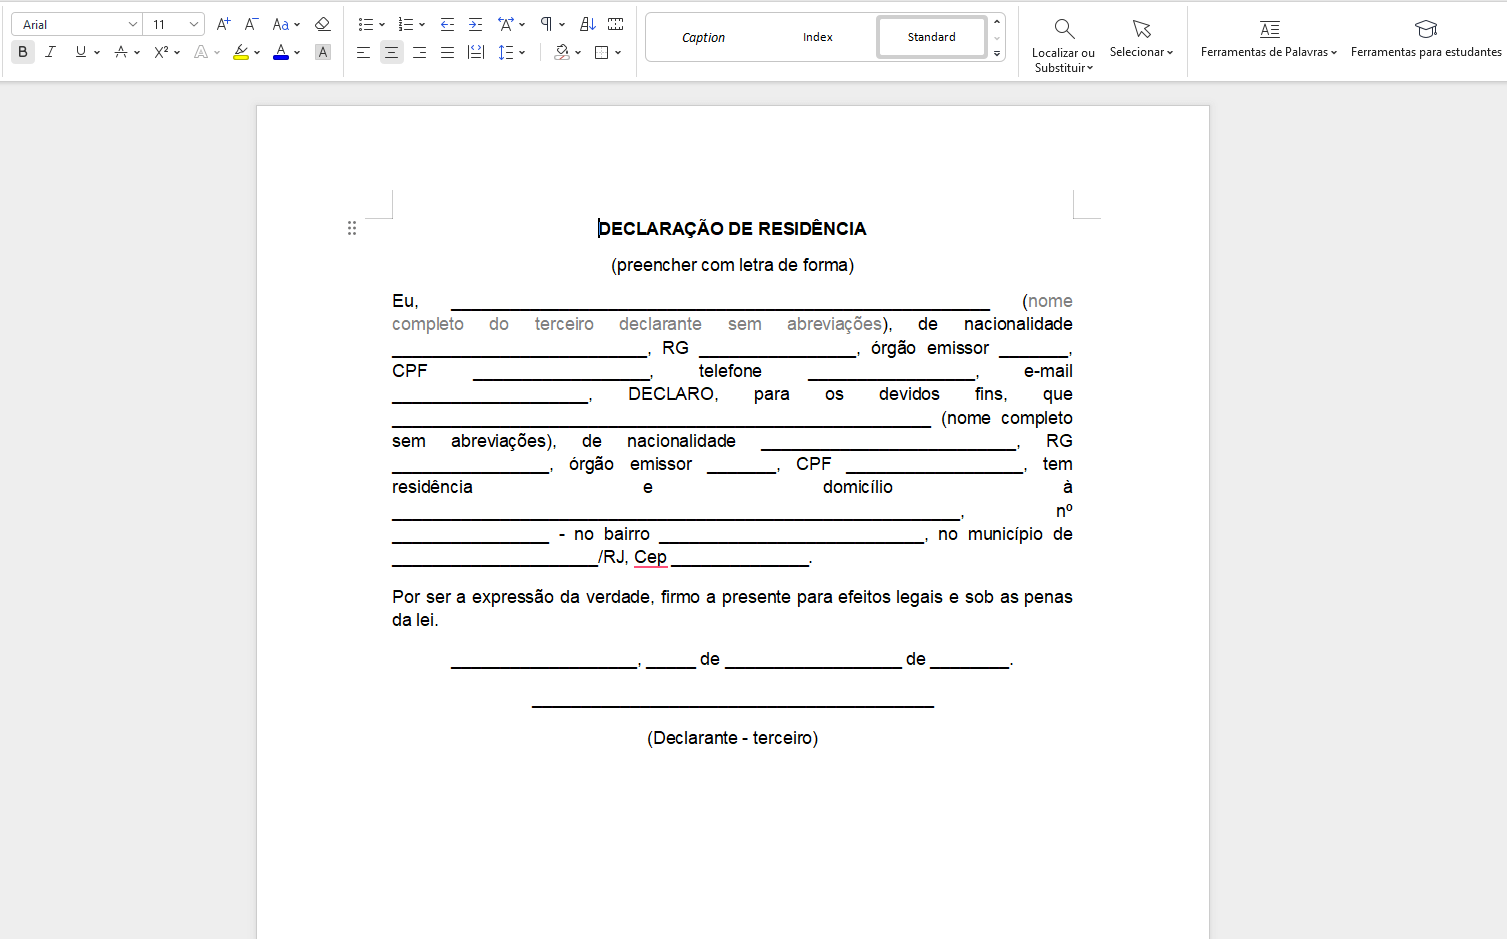Apply blue font color
This screenshot has width=1507, height=939.
tap(281, 52)
